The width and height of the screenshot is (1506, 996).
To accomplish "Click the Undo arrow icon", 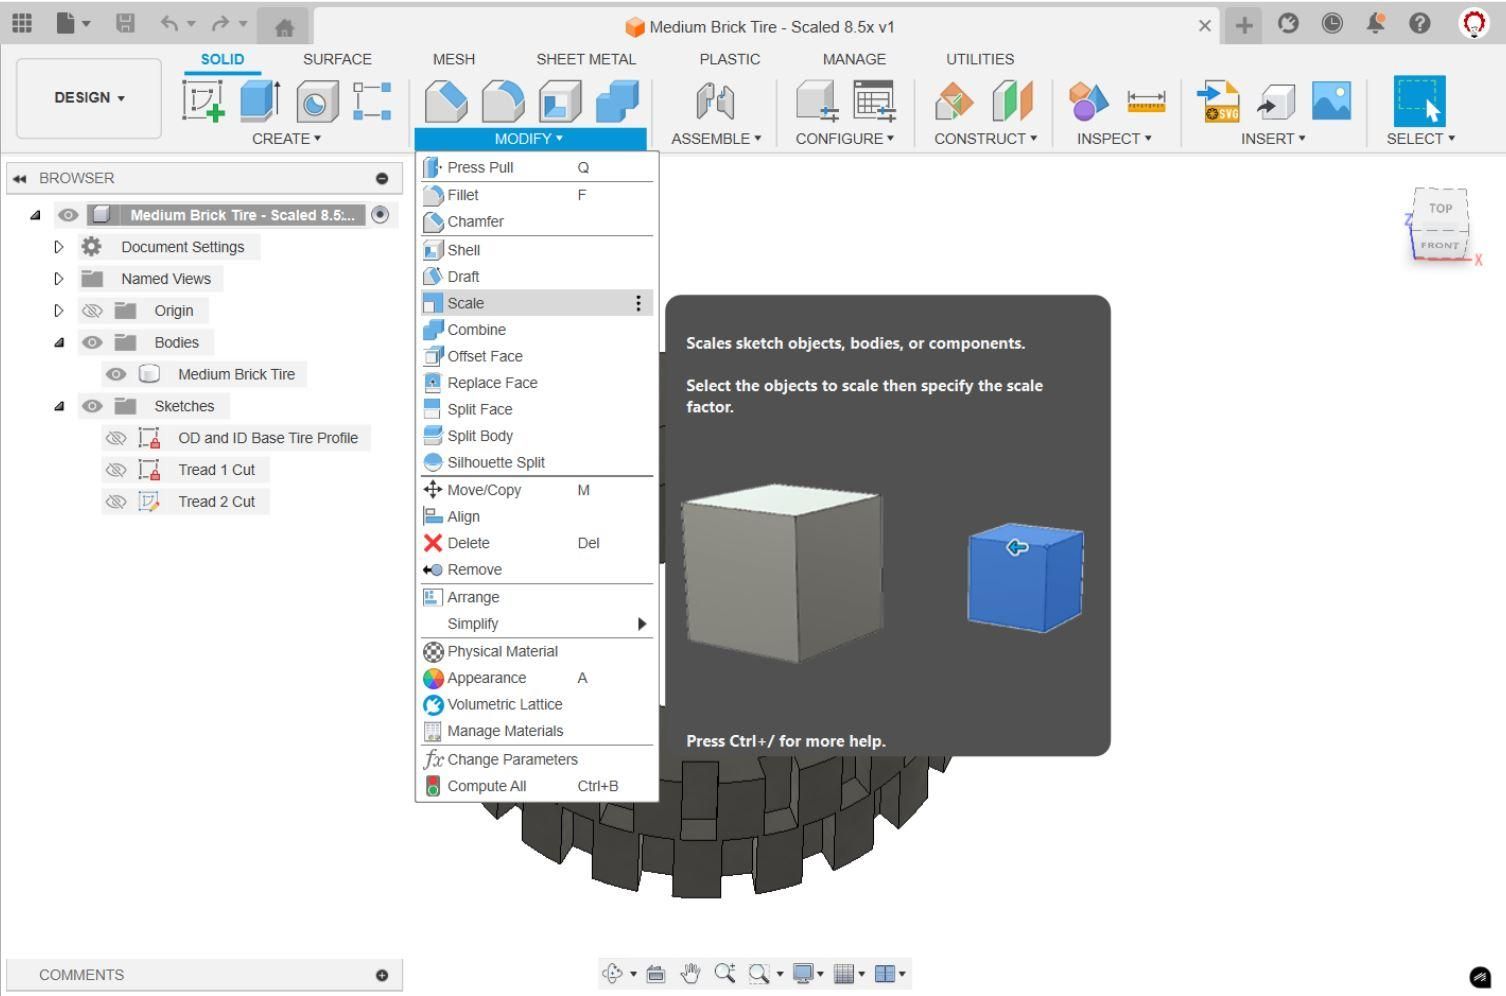I will tap(170, 23).
